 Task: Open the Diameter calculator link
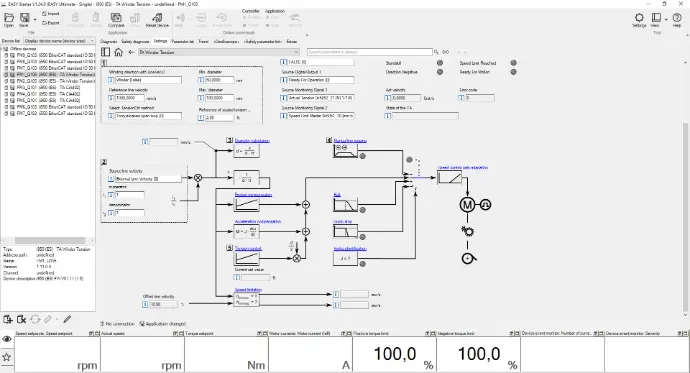(x=252, y=141)
